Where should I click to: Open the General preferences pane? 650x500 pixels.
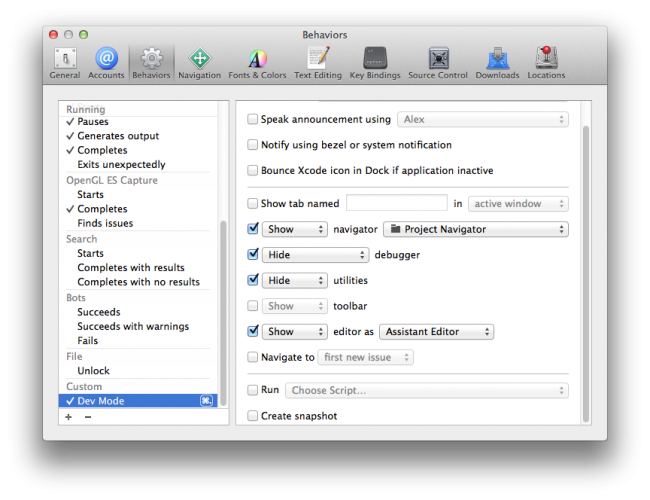pos(65,63)
